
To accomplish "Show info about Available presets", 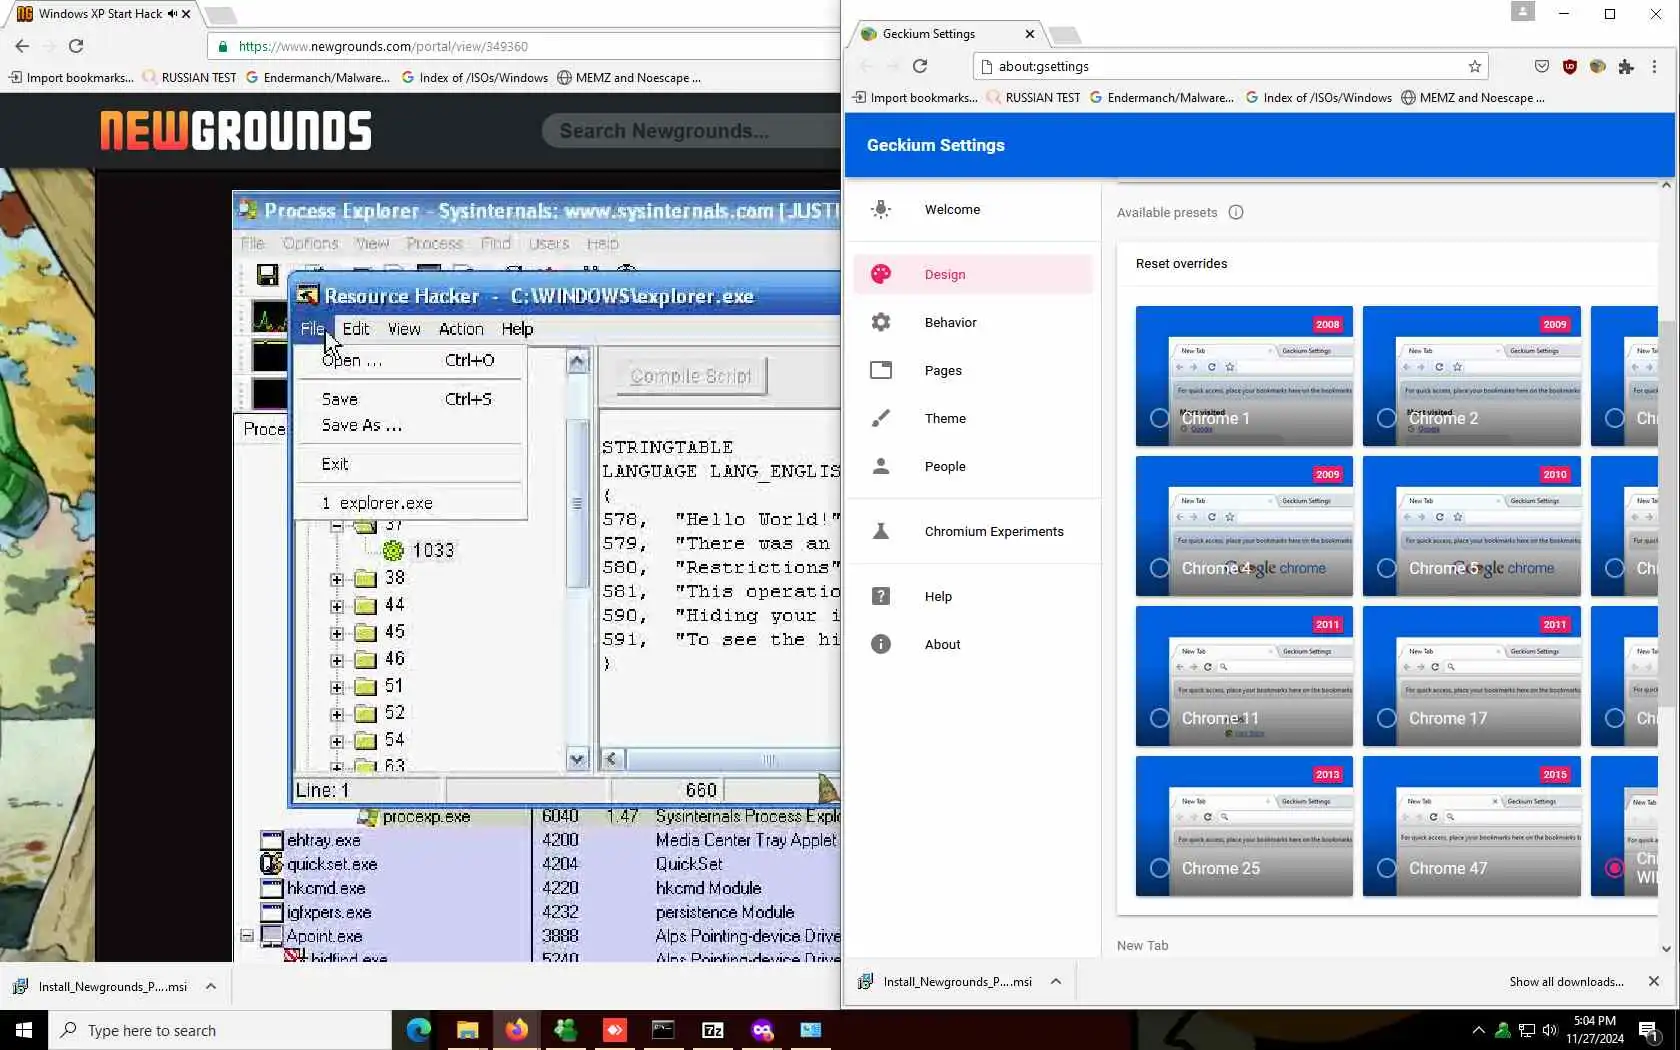I will [x=1236, y=212].
